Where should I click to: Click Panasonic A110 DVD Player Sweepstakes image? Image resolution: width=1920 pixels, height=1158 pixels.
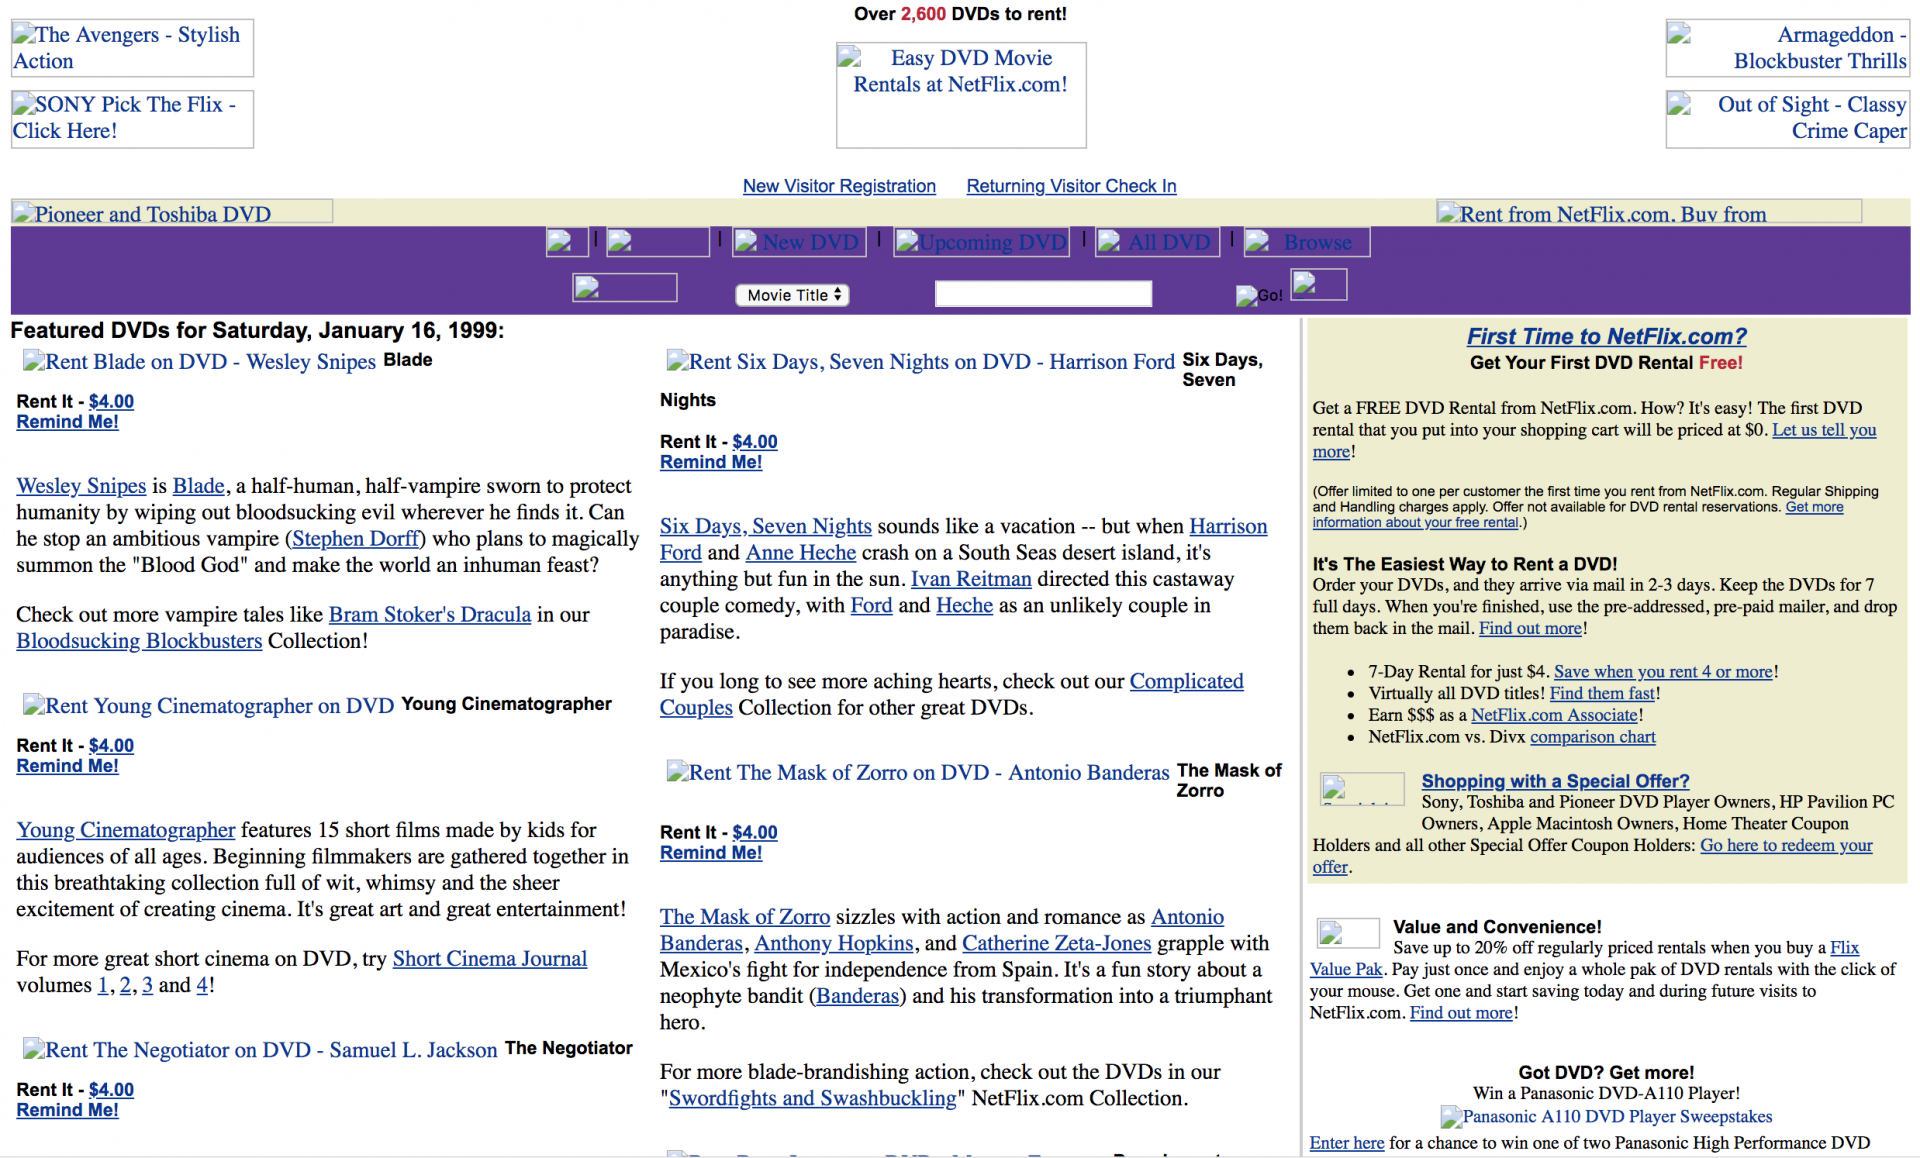click(1606, 1117)
